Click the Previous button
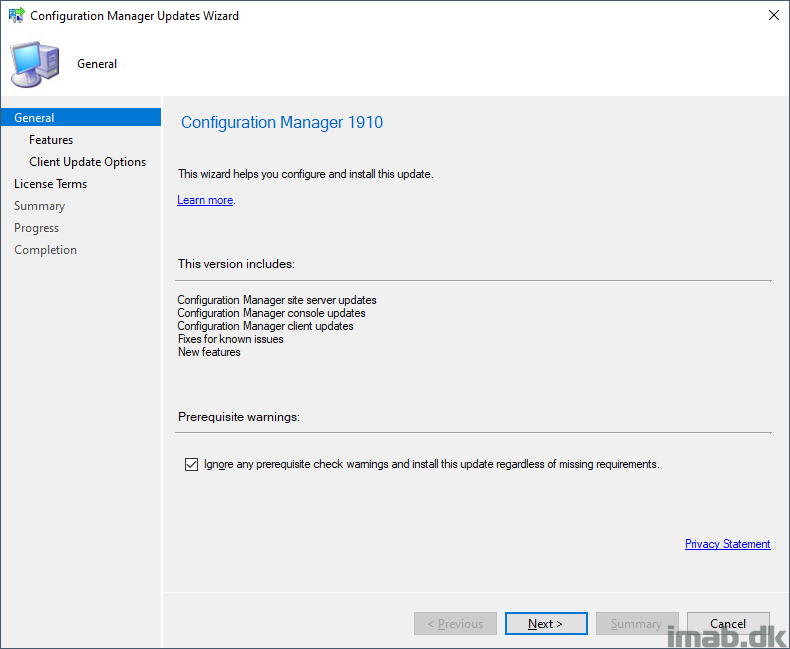 coord(455,623)
